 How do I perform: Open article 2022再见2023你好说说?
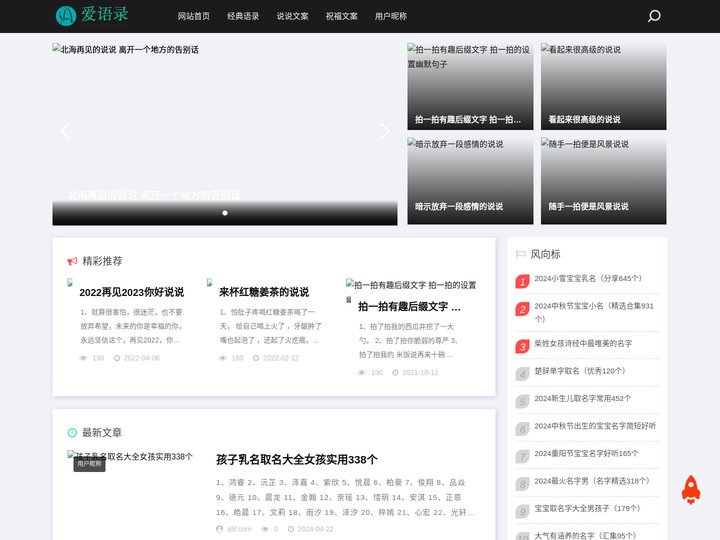[132, 292]
